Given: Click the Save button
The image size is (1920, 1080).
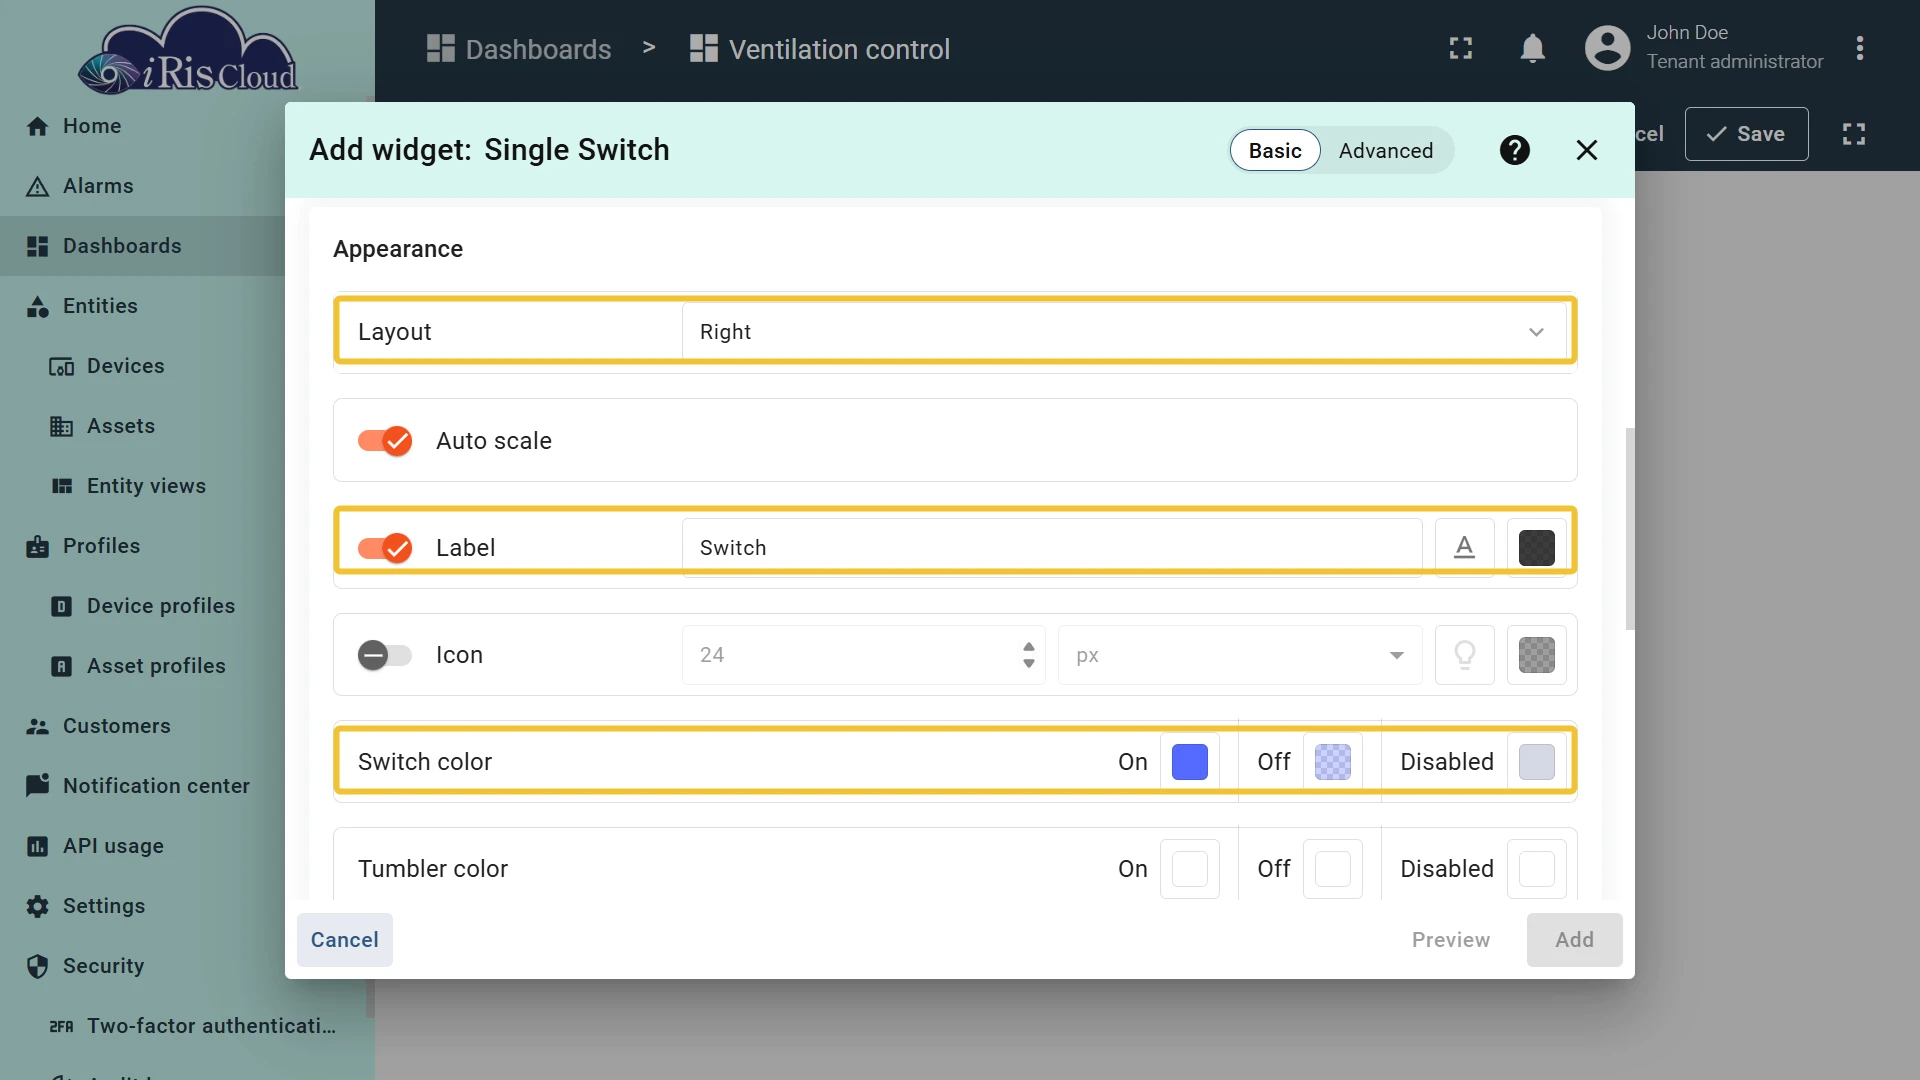Looking at the screenshot, I should click(x=1746, y=134).
